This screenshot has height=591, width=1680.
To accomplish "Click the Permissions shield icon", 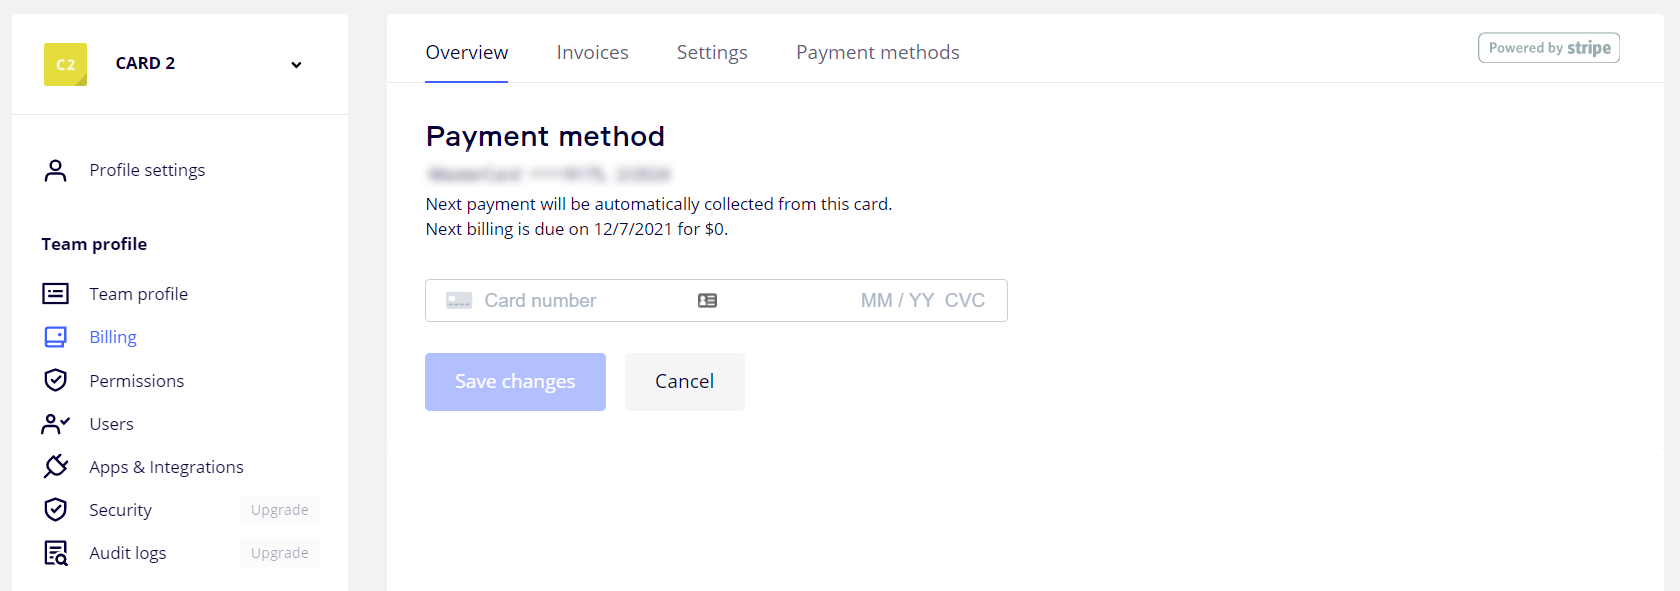I will click(x=56, y=380).
